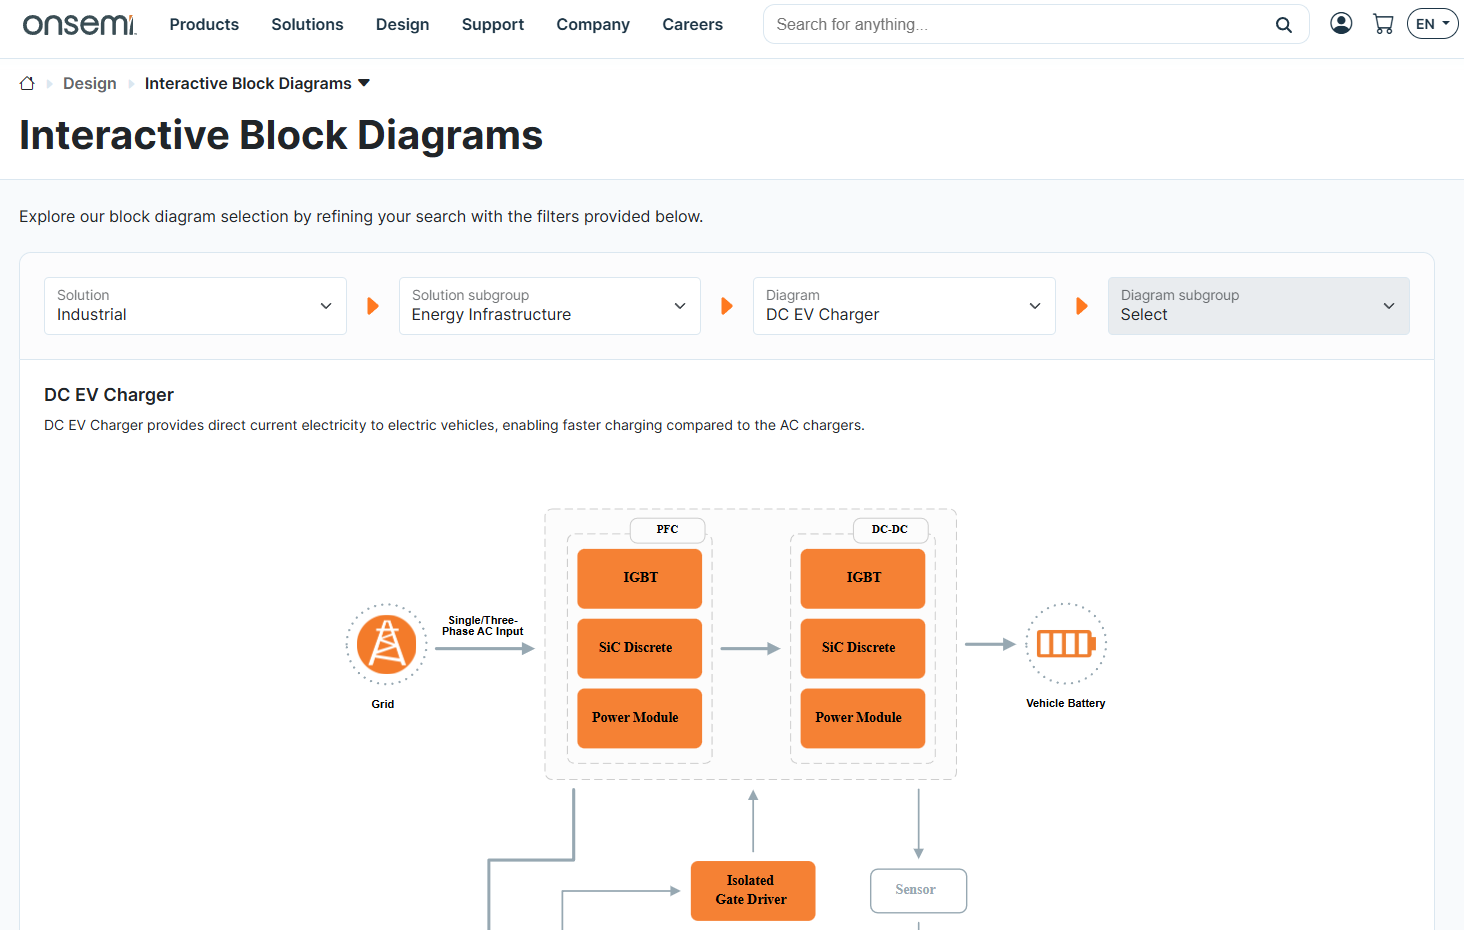Click the home icon in the breadcrumb
Image resolution: width=1464 pixels, height=930 pixels.
pos(27,83)
